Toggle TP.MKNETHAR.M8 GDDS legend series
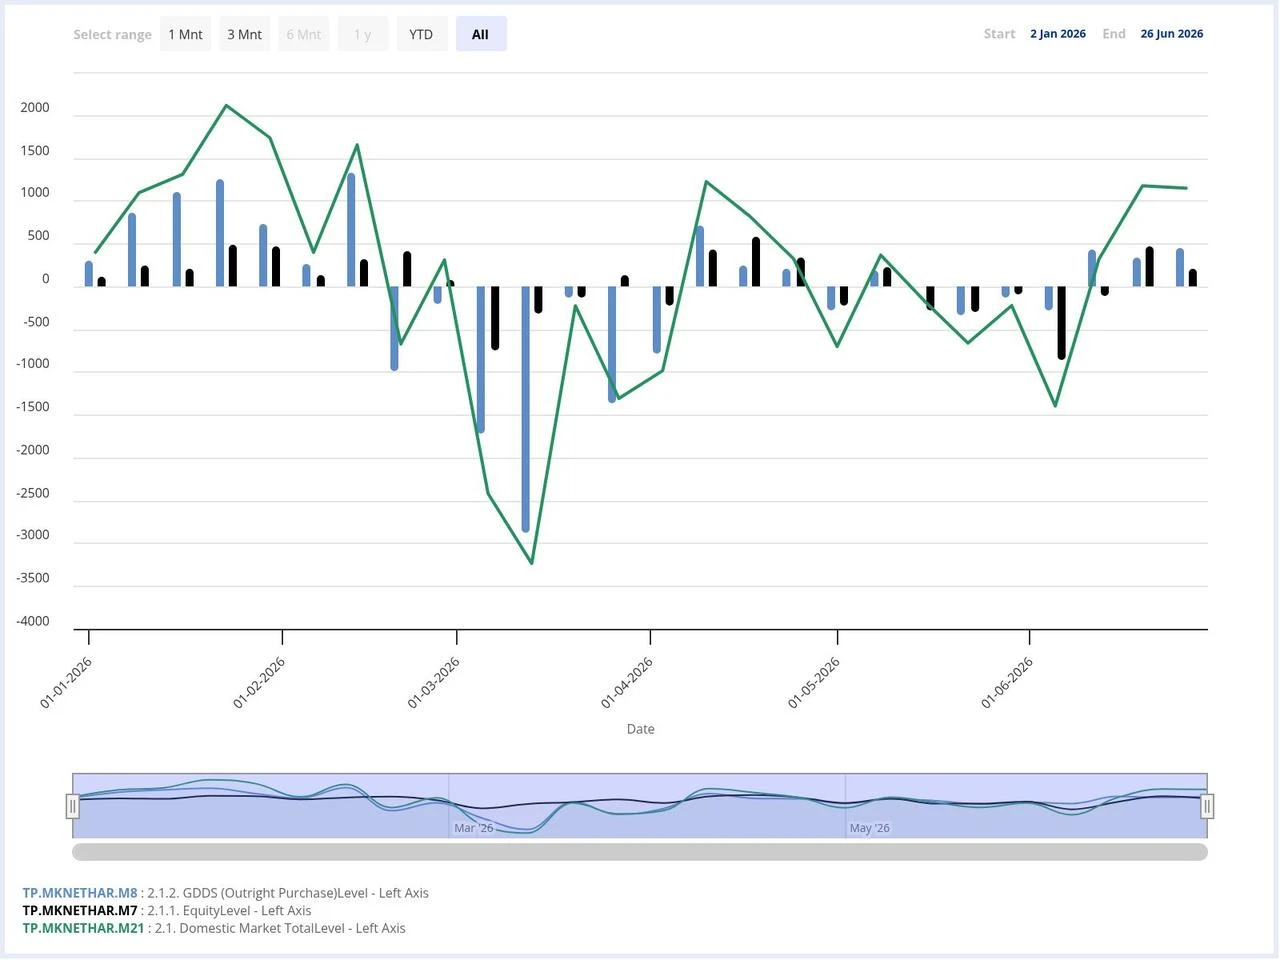The height and width of the screenshot is (960, 1280). tap(225, 893)
